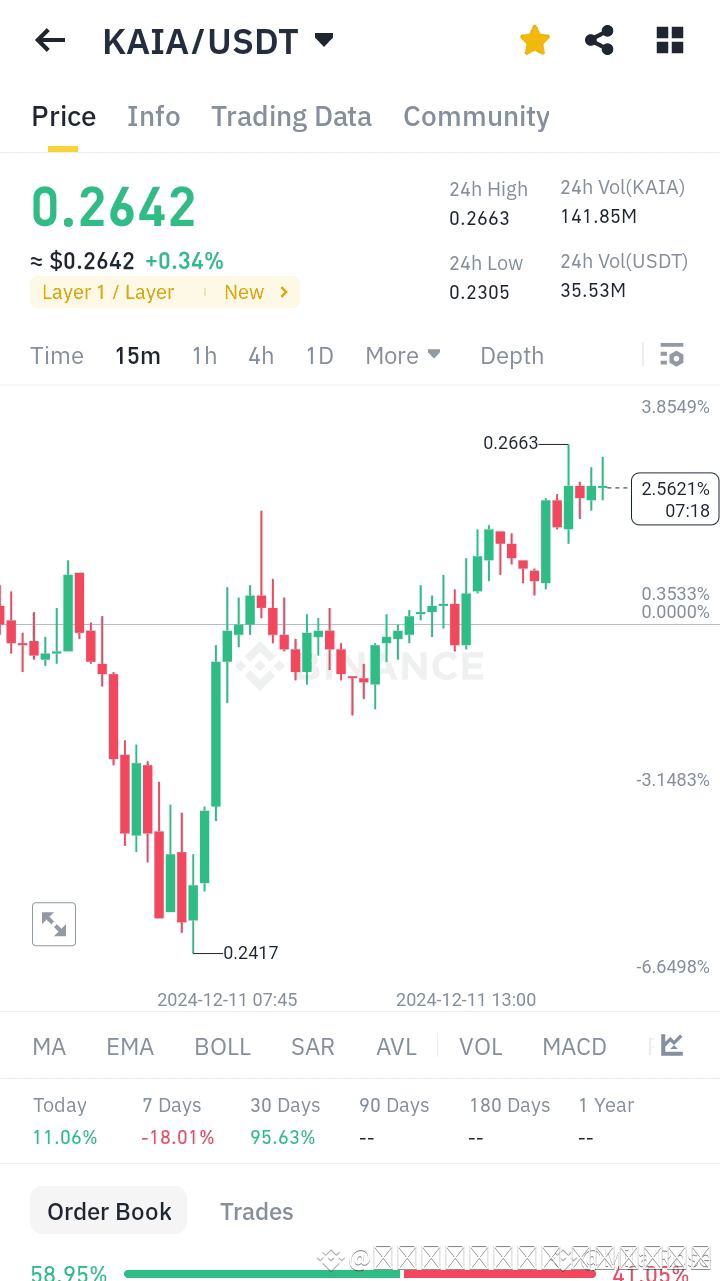Open the share options for KAIA/USDT
This screenshot has width=720, height=1281.
tap(599, 40)
